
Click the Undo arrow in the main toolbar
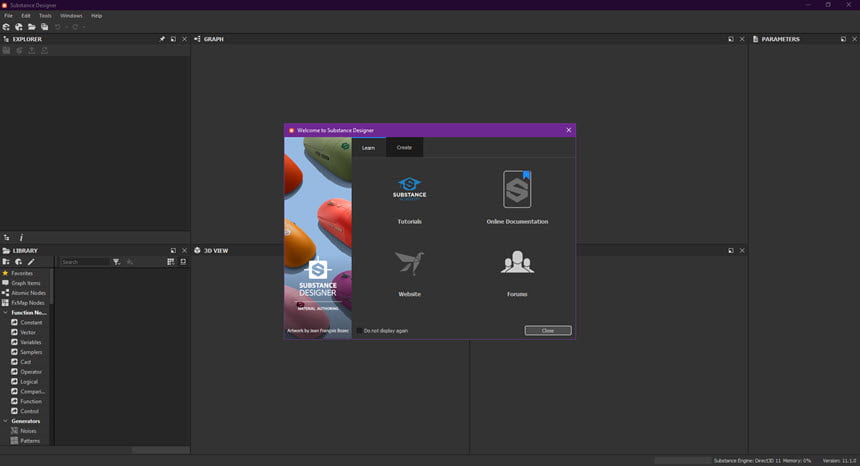coord(58,27)
